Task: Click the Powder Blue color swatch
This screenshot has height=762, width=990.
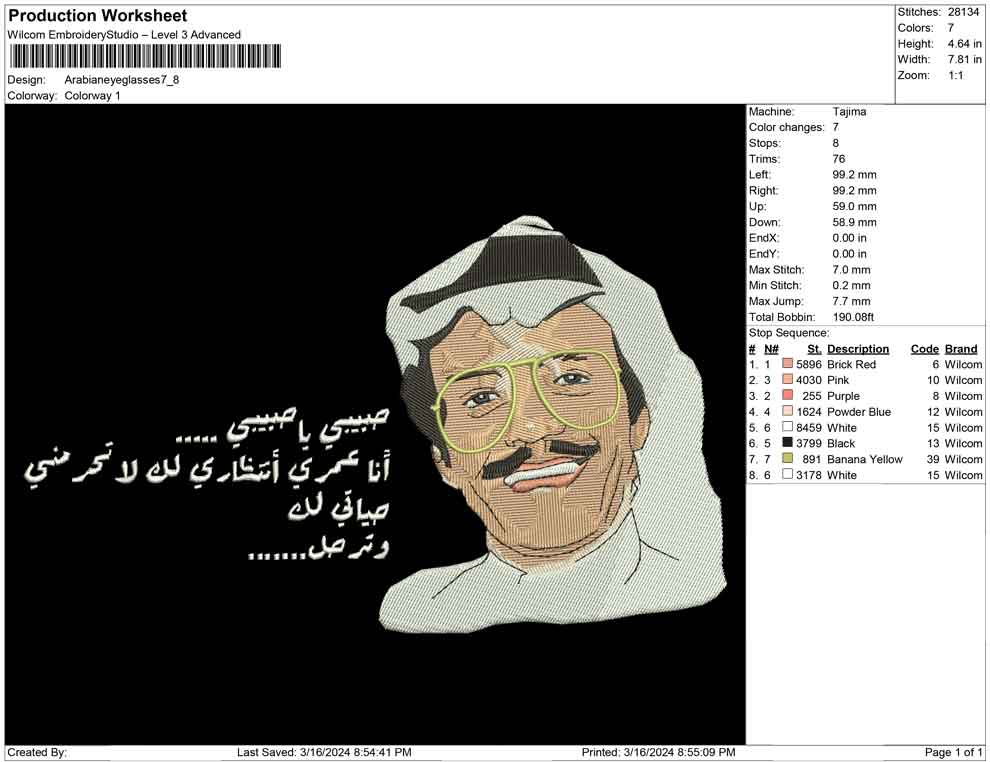Action: point(787,411)
